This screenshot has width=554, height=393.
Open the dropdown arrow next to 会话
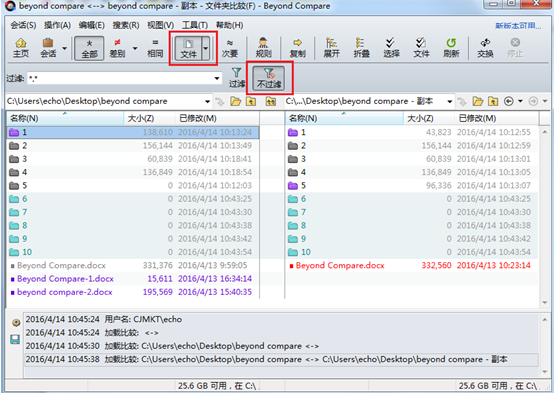click(64, 48)
